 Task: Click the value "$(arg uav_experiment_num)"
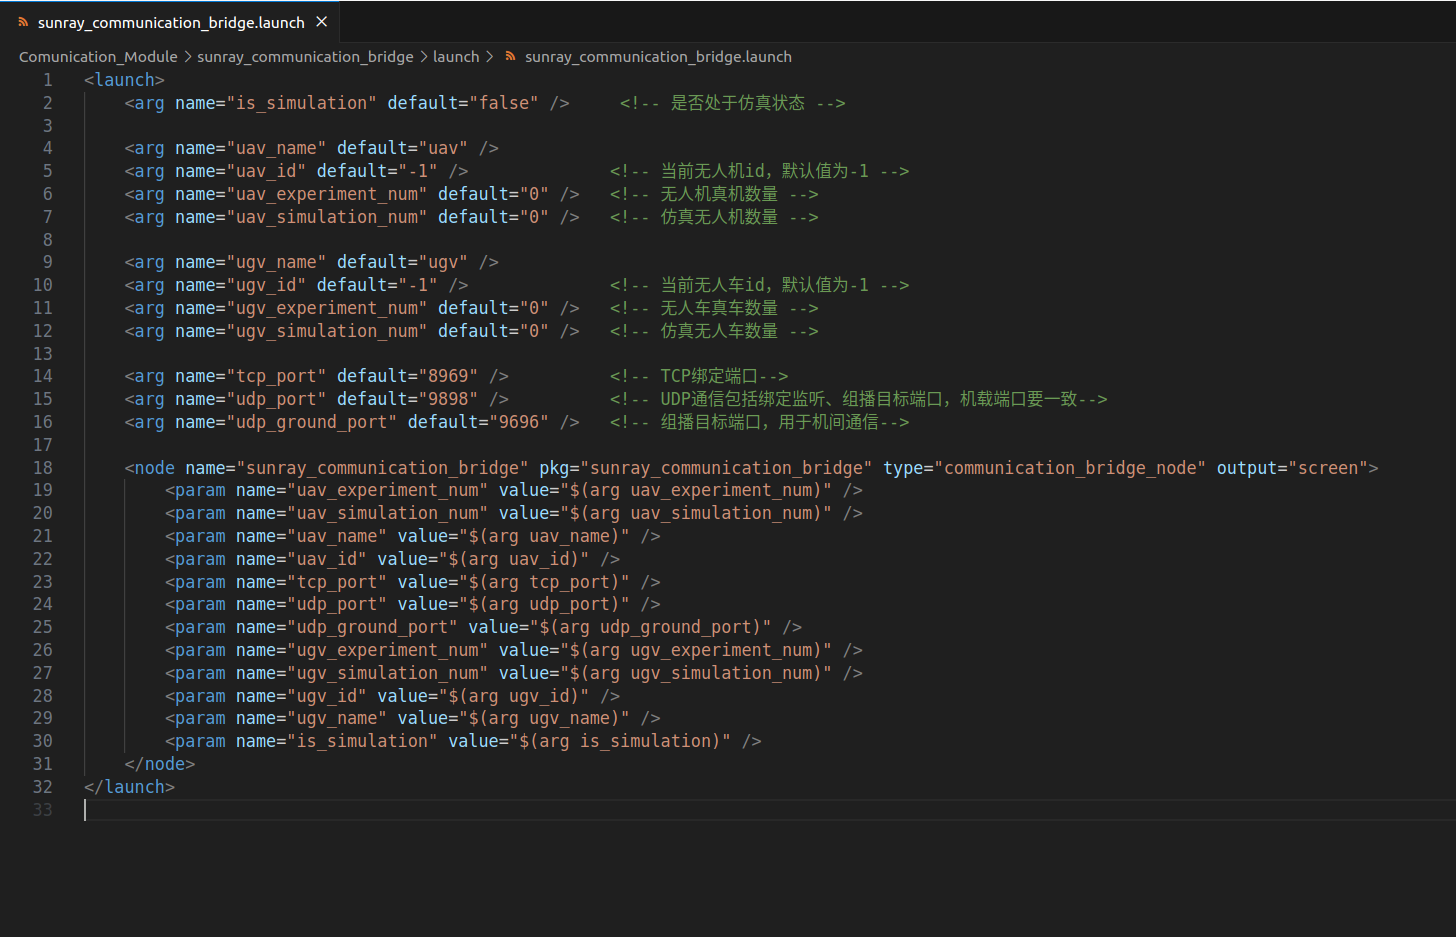tap(696, 490)
